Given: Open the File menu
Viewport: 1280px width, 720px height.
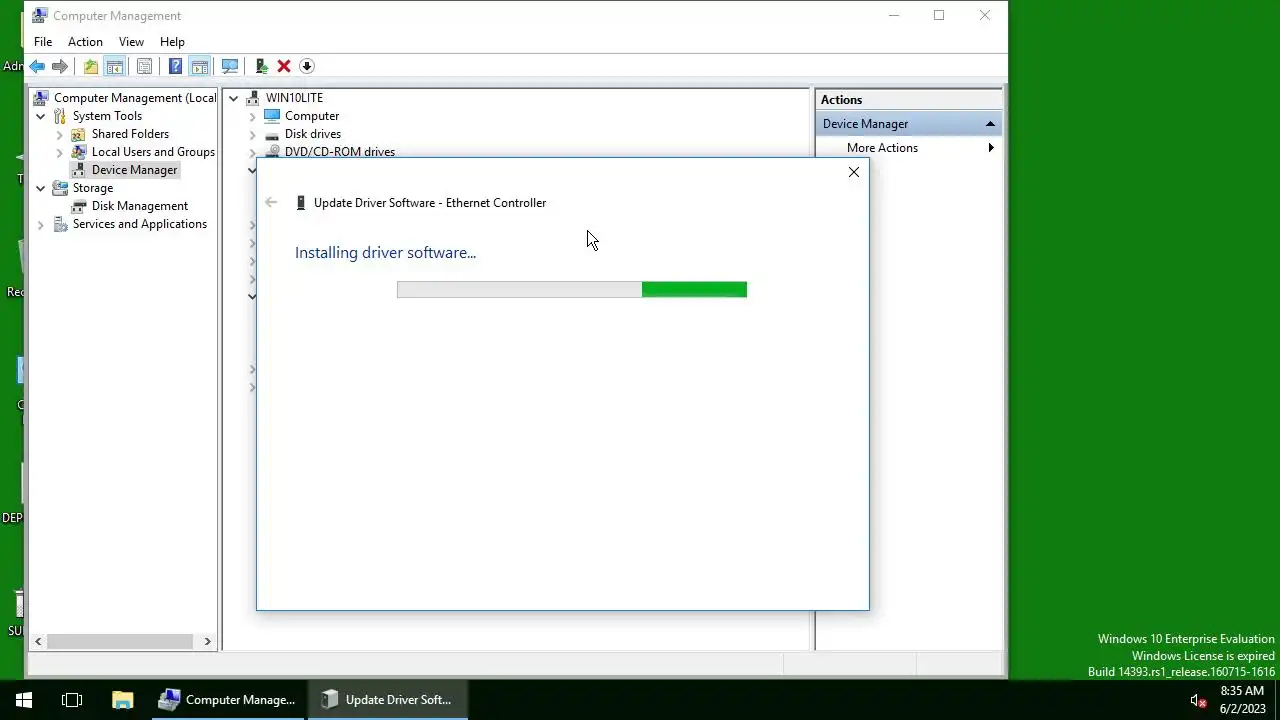Looking at the screenshot, I should 43,42.
